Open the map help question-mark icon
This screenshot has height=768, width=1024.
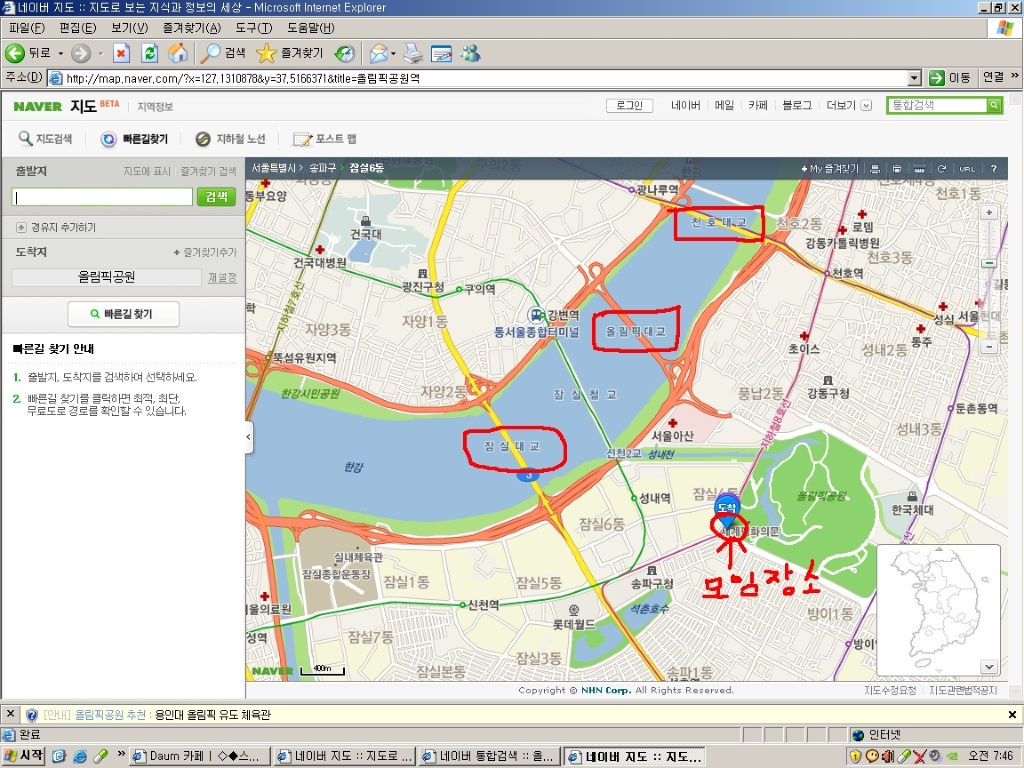coord(993,169)
